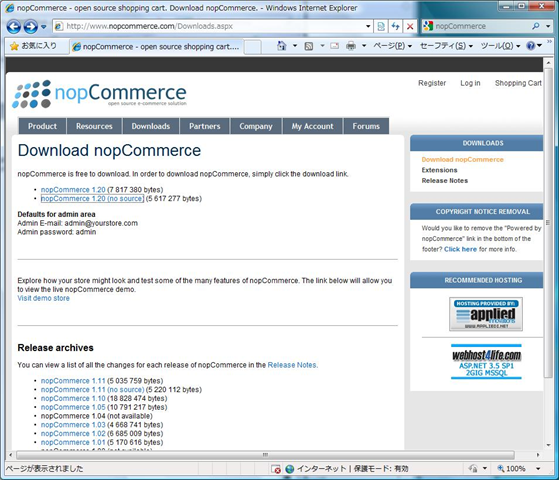Image resolution: width=559 pixels, height=480 pixels.
Task: Expand the RSS feeds dropdown arrow
Action: click(322, 46)
